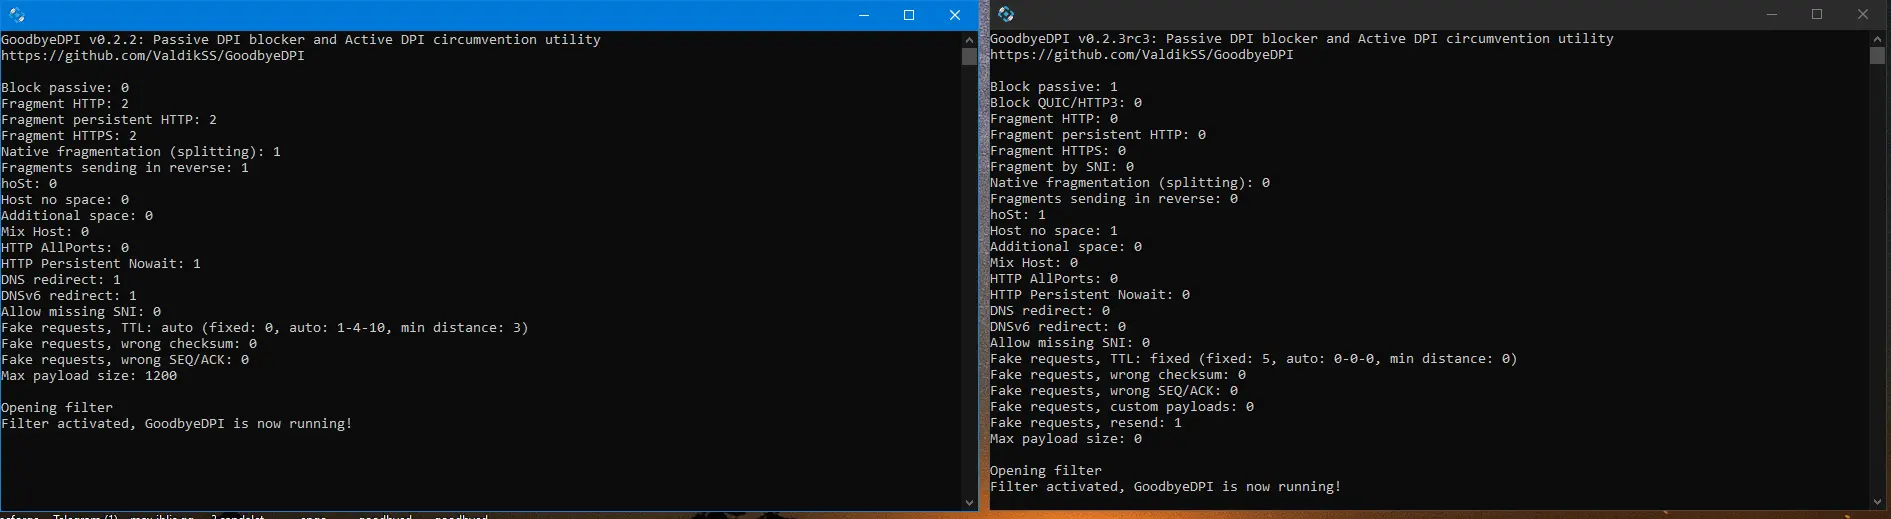Click the scrollbar thumb in right console
Screen dimensions: 1891x519
(1877, 56)
